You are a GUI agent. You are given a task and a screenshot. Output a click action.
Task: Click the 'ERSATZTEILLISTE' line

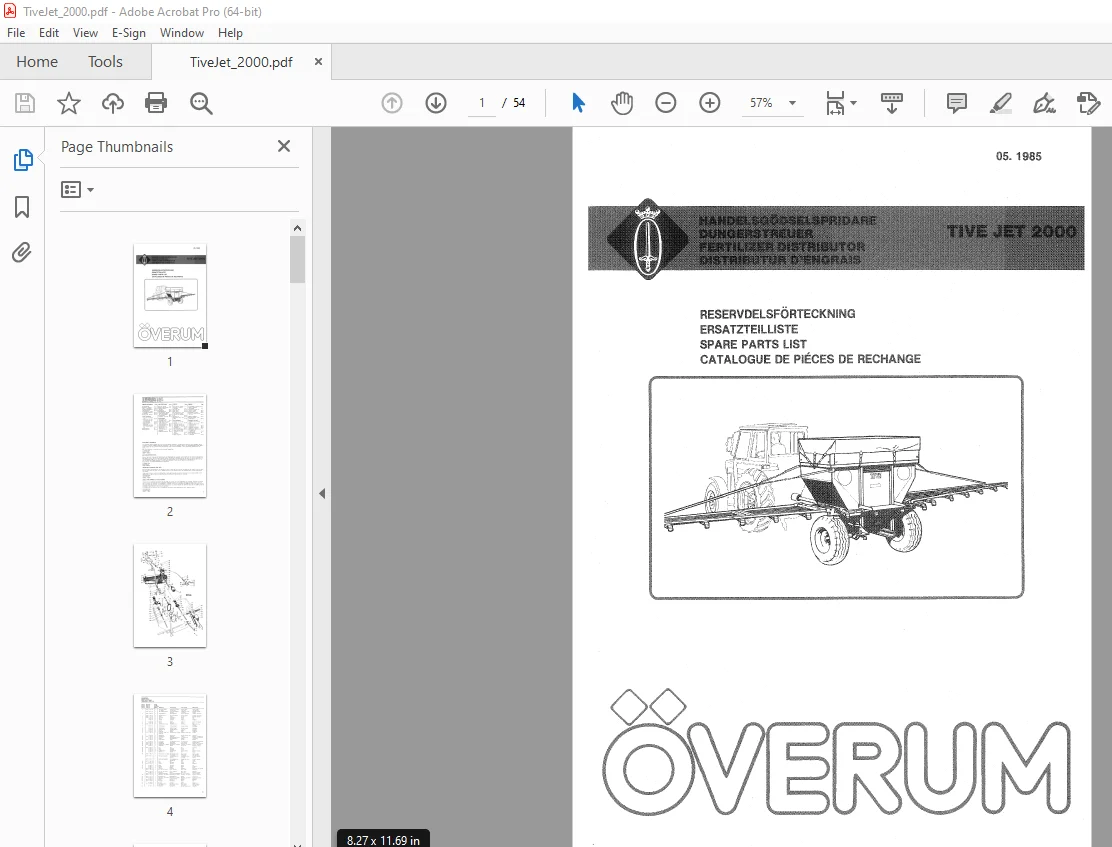point(748,329)
